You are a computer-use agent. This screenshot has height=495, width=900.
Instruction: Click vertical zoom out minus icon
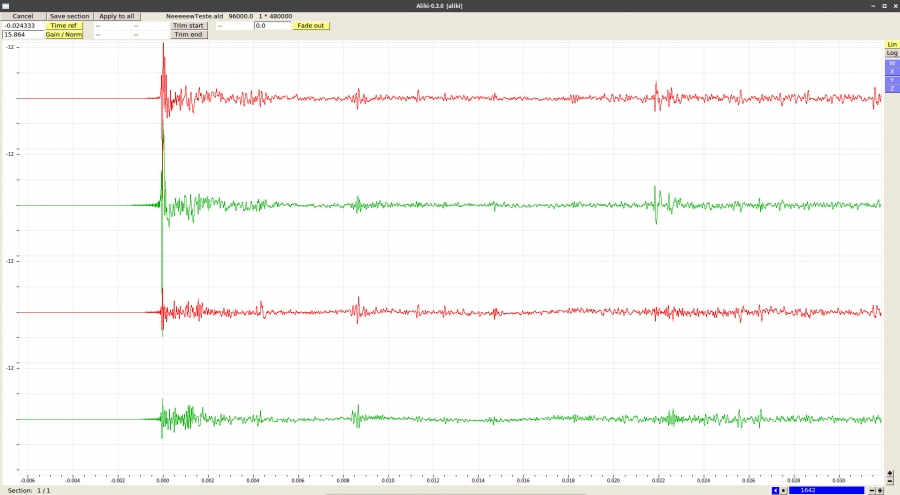pos(890,481)
